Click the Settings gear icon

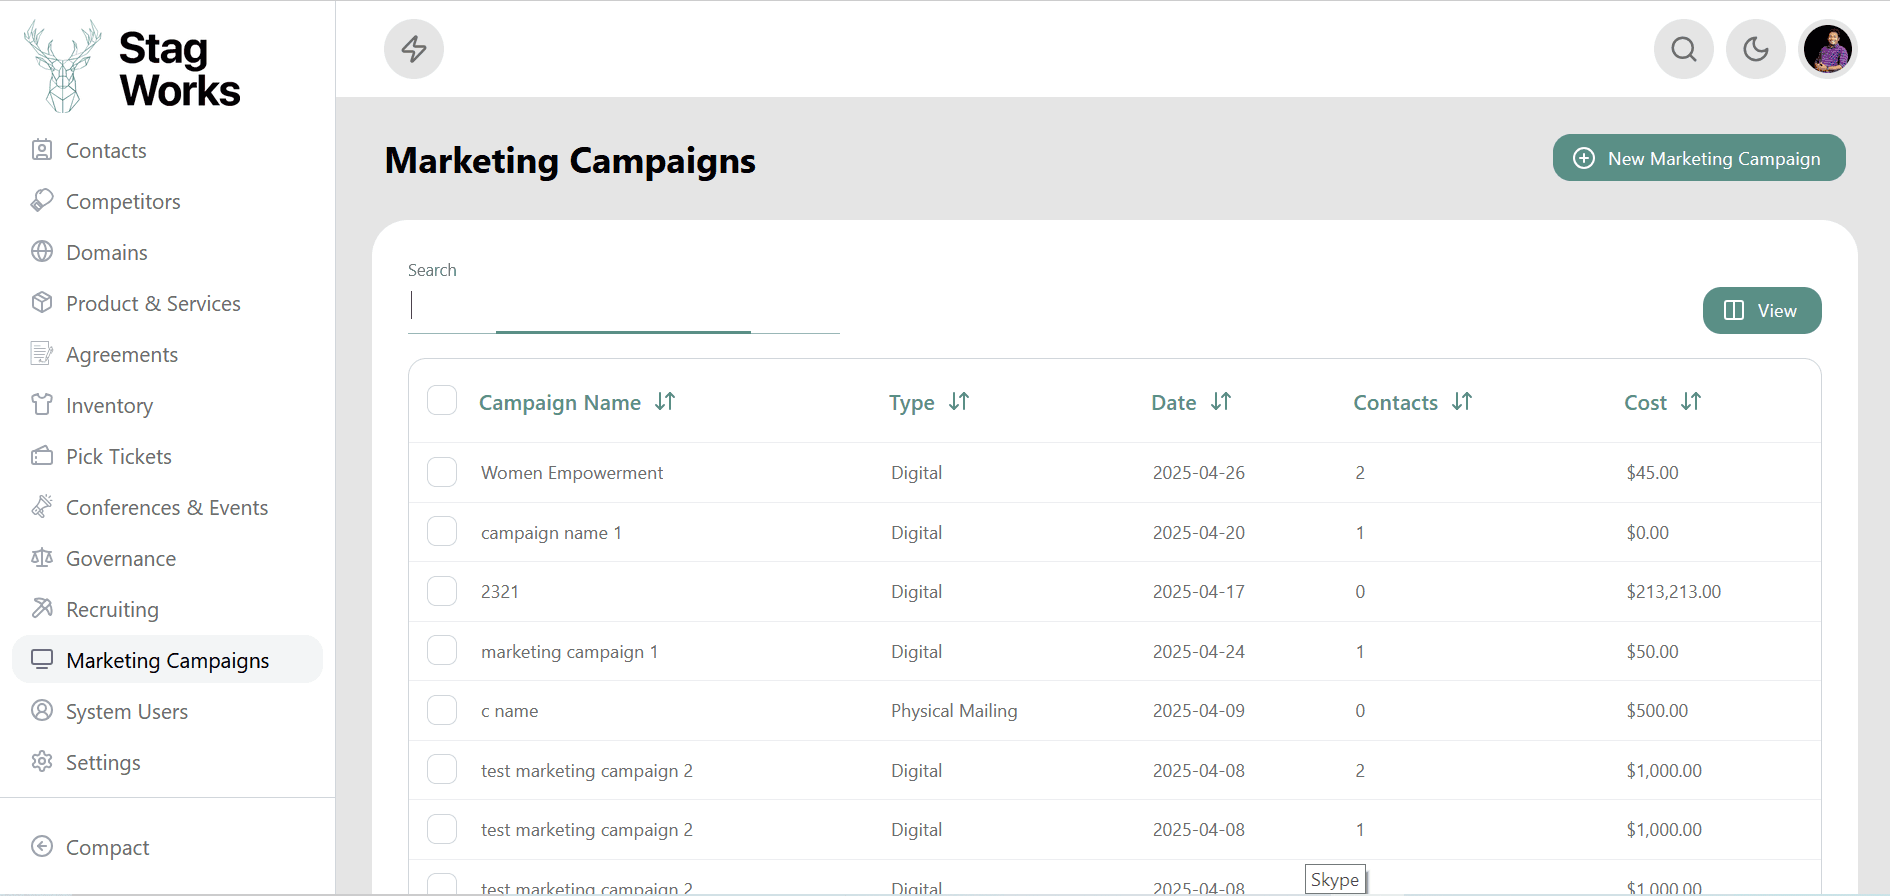pyautogui.click(x=42, y=762)
